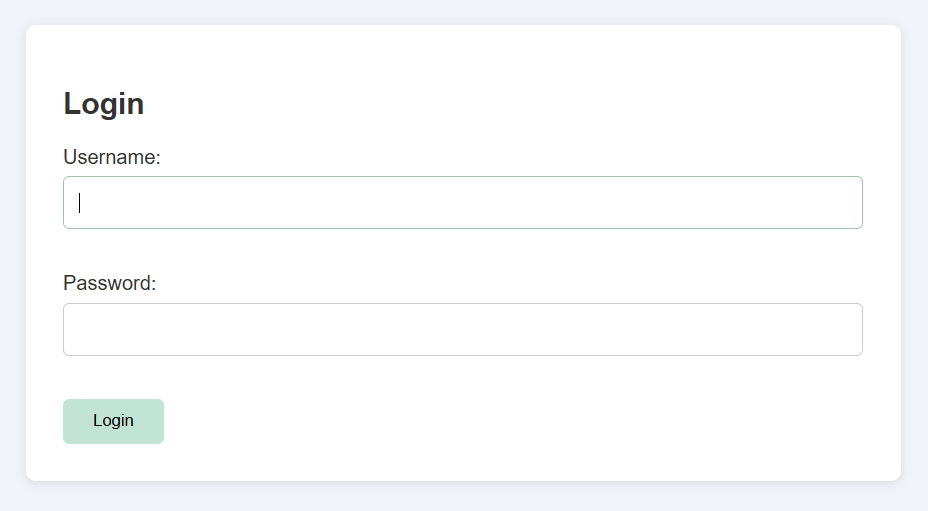Screen dimensions: 928x511
Task: Place cursor in the Username box
Action: point(462,203)
